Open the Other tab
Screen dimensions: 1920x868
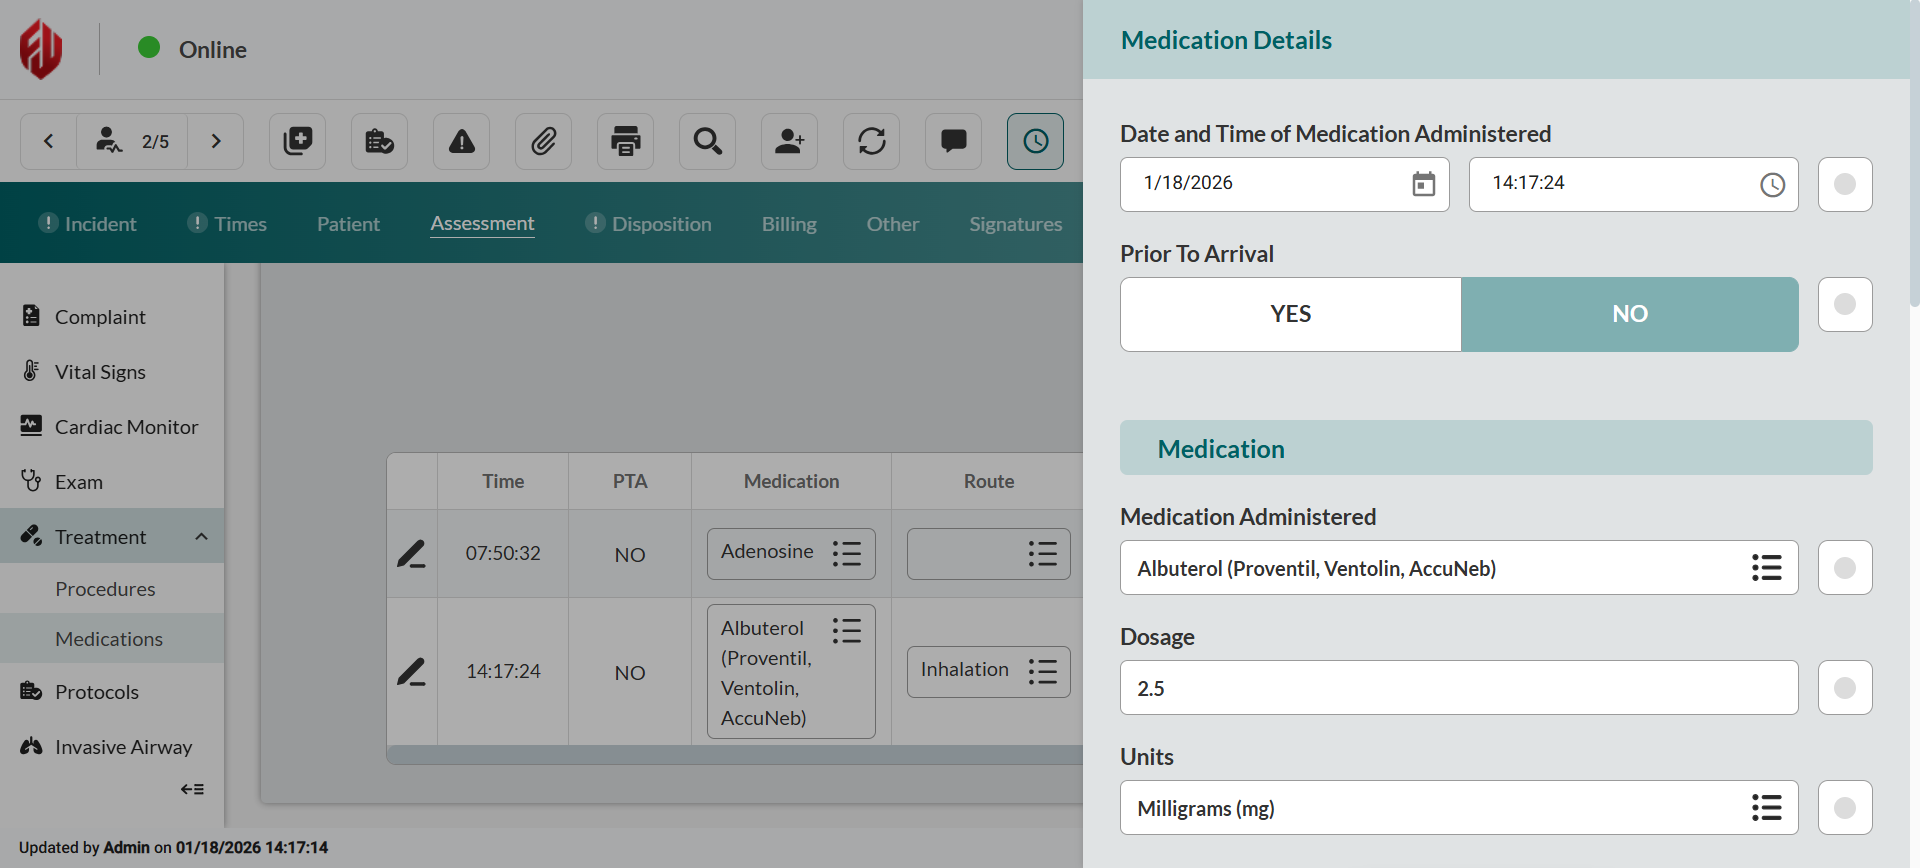(893, 224)
